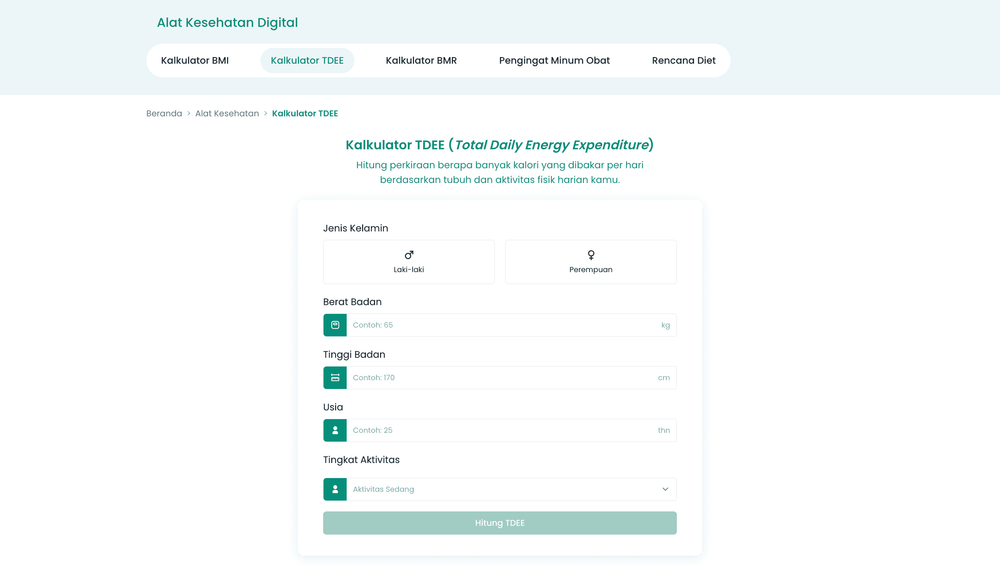Click the Kalkulator TDEE page heading
This screenshot has width=1000, height=566.
[x=499, y=145]
